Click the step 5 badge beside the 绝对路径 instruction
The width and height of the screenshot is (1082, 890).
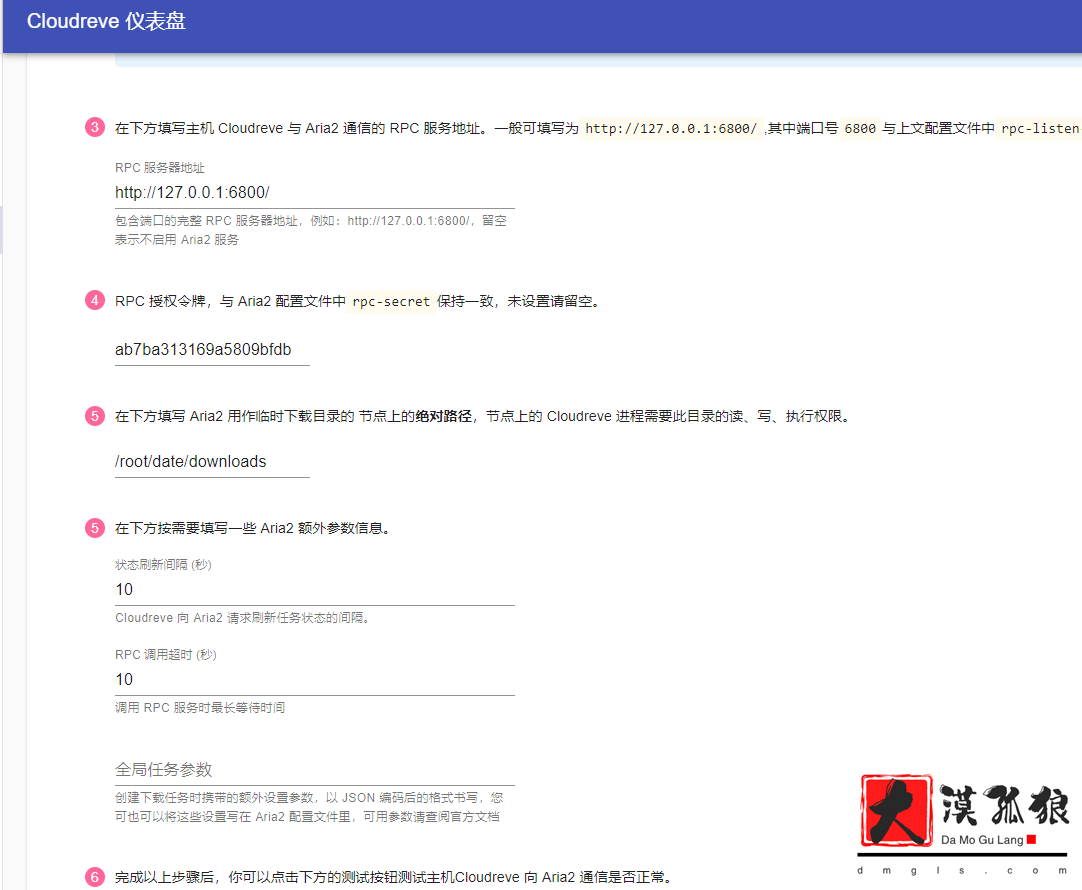coord(94,417)
